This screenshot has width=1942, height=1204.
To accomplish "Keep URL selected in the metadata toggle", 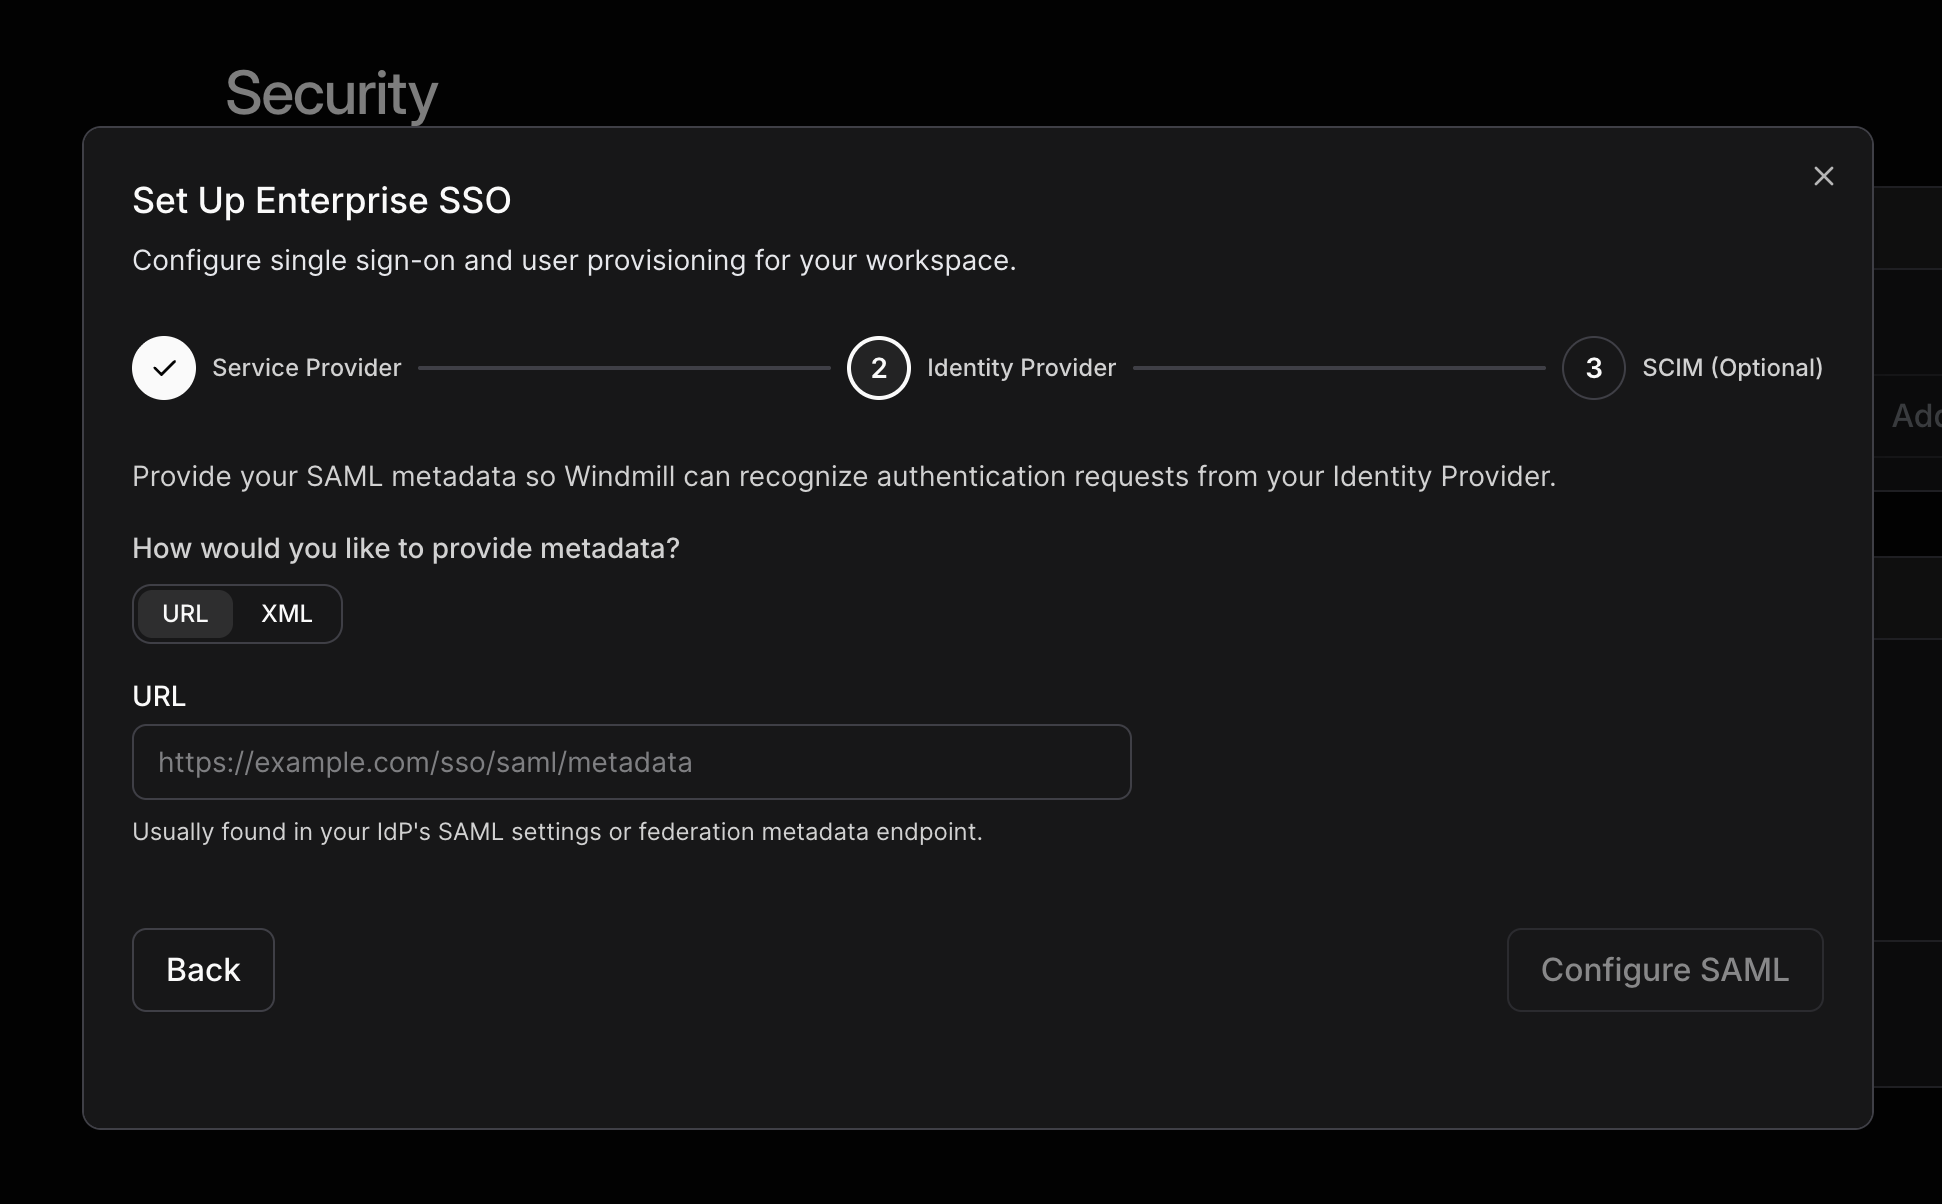I will point(186,613).
